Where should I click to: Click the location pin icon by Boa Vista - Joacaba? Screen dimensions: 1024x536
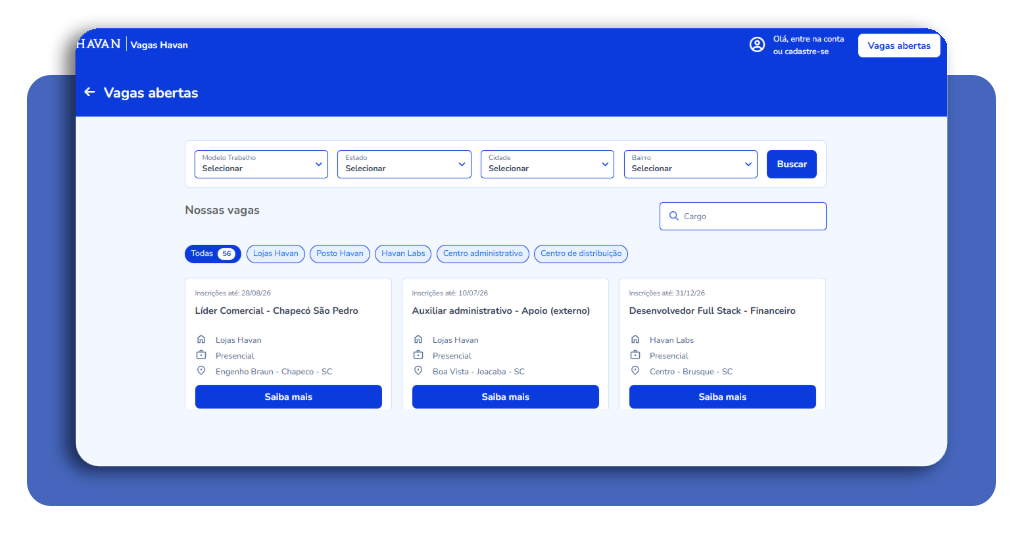418,371
